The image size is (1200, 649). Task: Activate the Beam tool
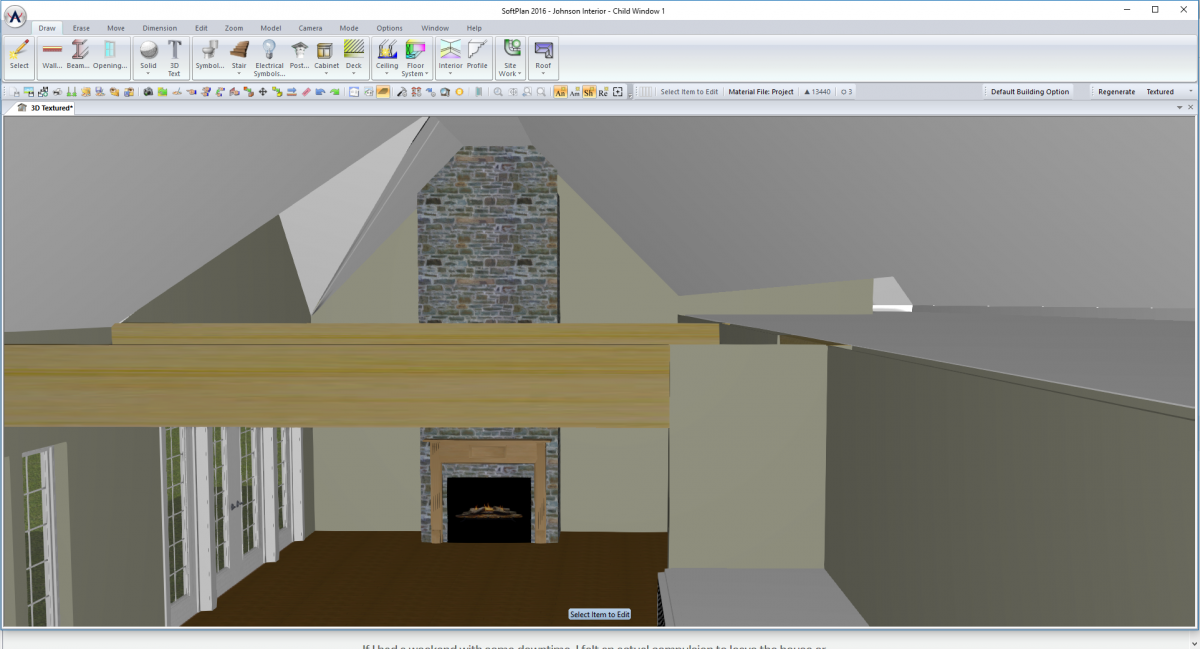[79, 57]
